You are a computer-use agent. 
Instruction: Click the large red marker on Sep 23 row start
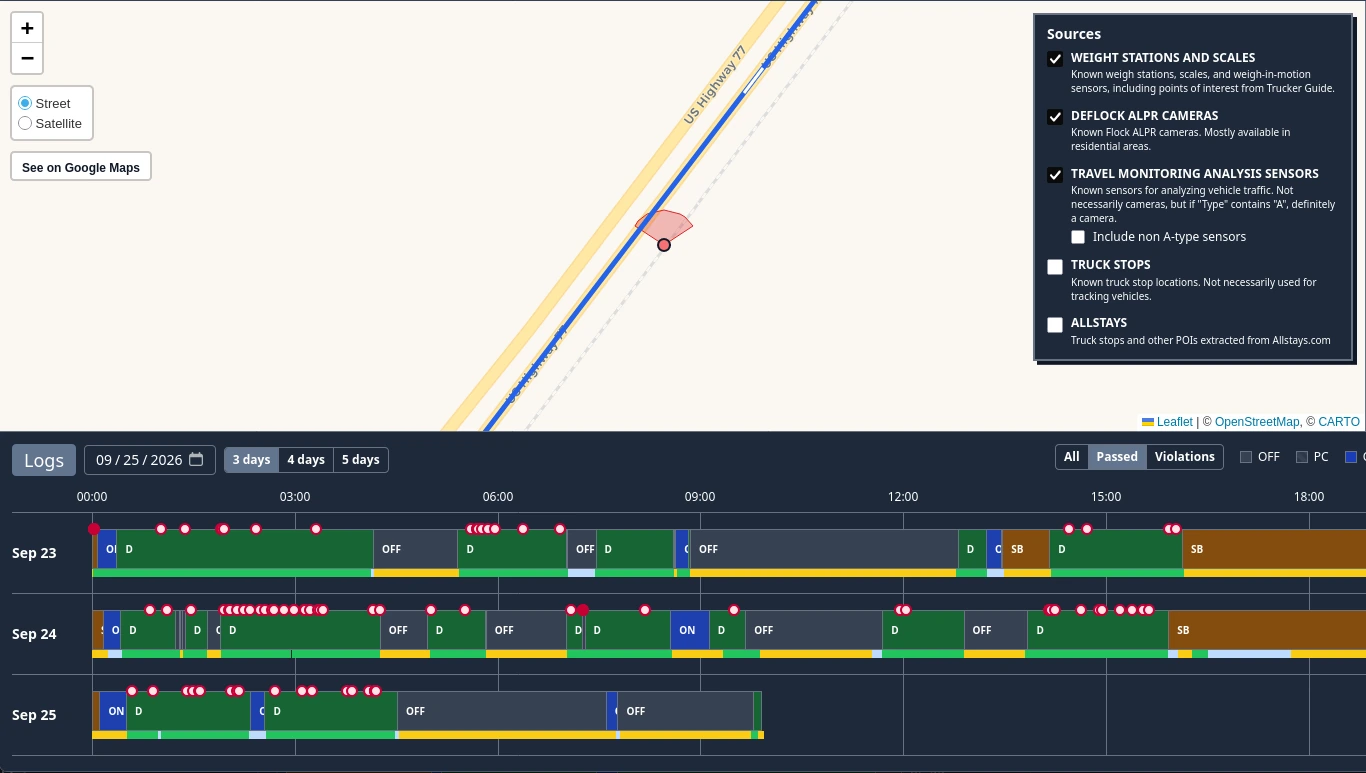(x=94, y=529)
